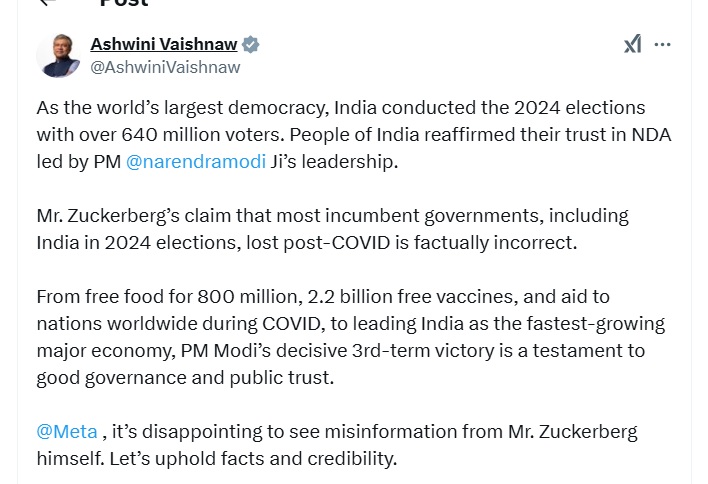Viewport: 708px width, 484px height.
Task: Open the @Meta mention link
Action: [67, 432]
